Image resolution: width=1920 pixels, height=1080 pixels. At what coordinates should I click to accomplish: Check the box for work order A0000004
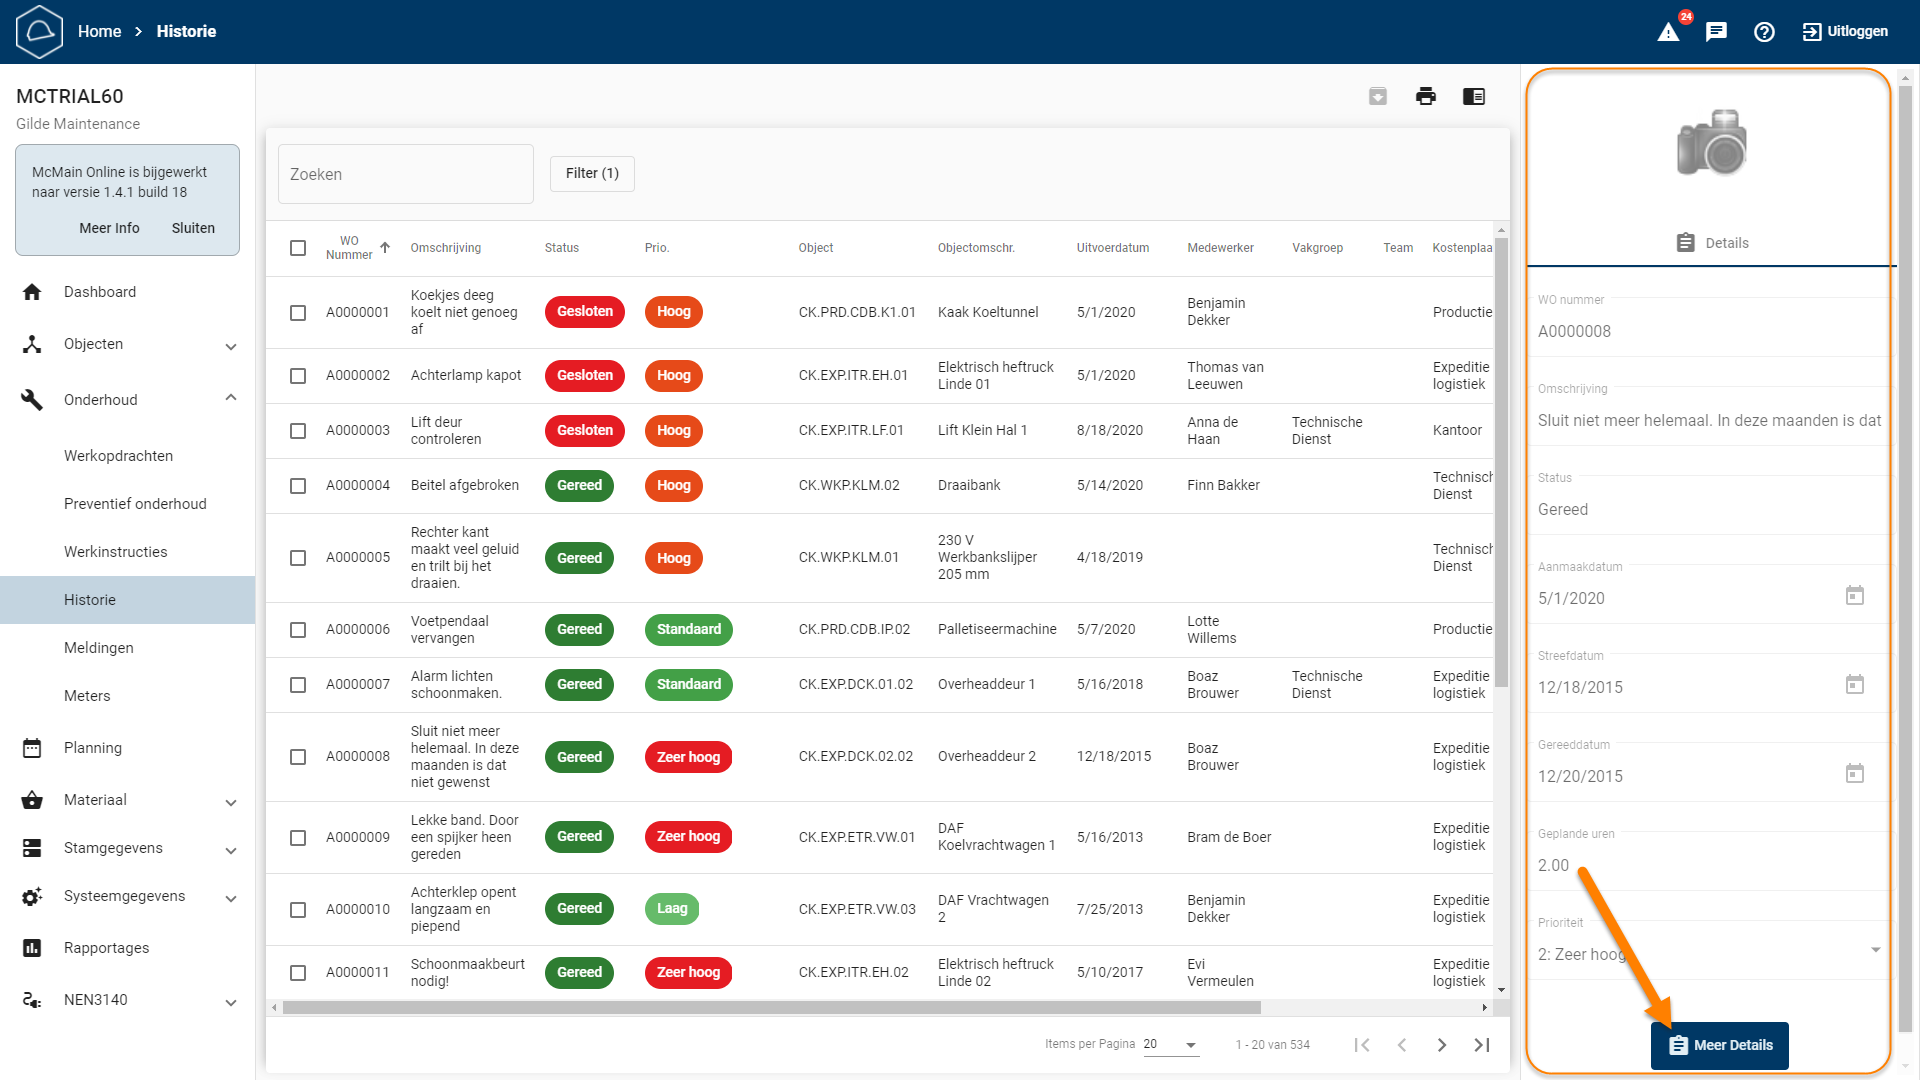tap(298, 486)
